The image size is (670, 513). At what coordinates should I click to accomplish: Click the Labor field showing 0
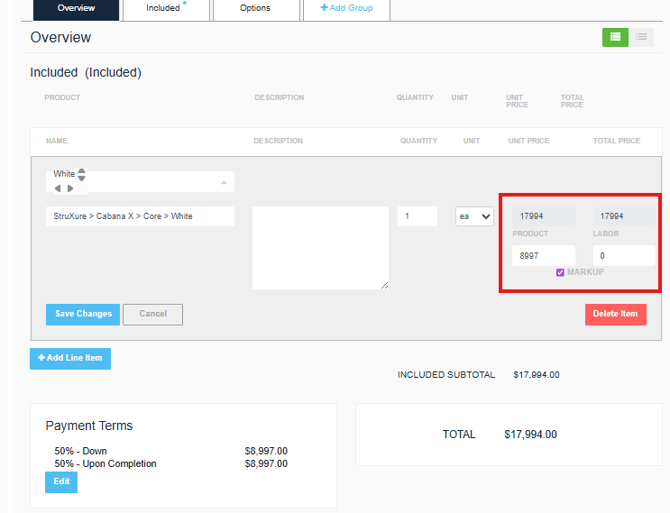tap(624, 255)
